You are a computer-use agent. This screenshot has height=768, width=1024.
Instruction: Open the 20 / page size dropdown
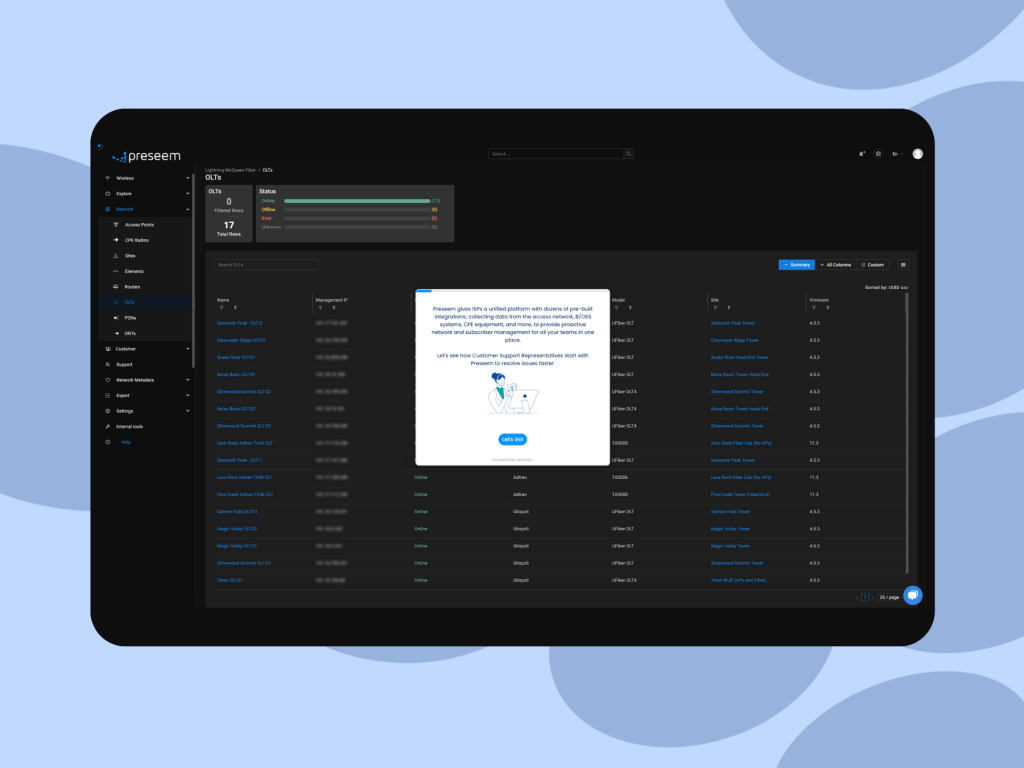886,597
